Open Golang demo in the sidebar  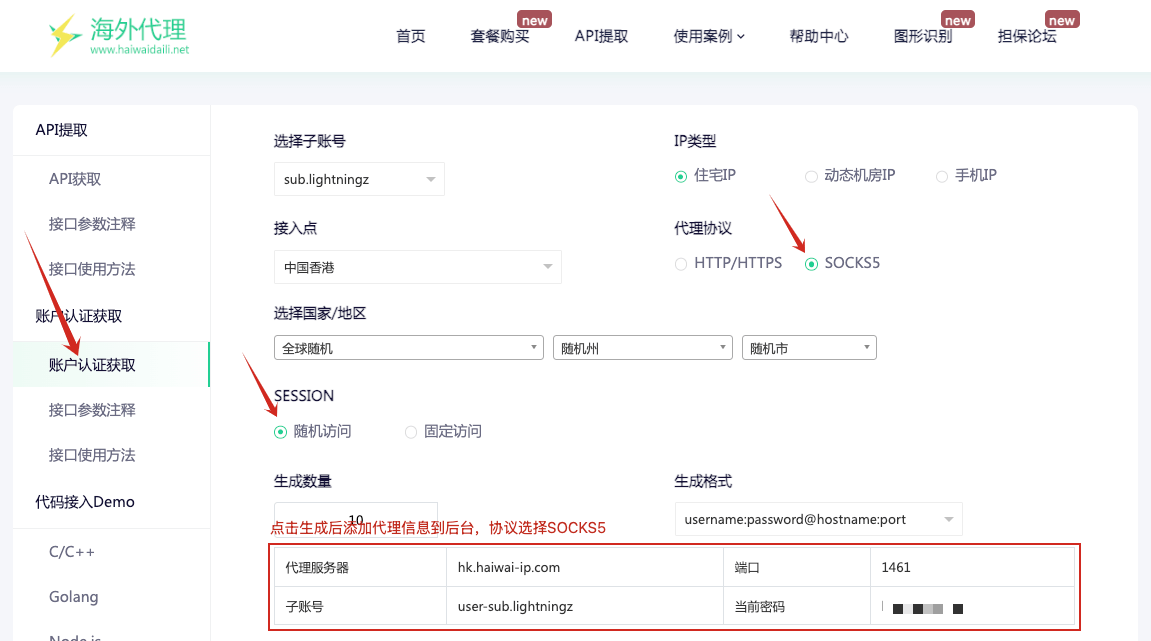(x=74, y=597)
